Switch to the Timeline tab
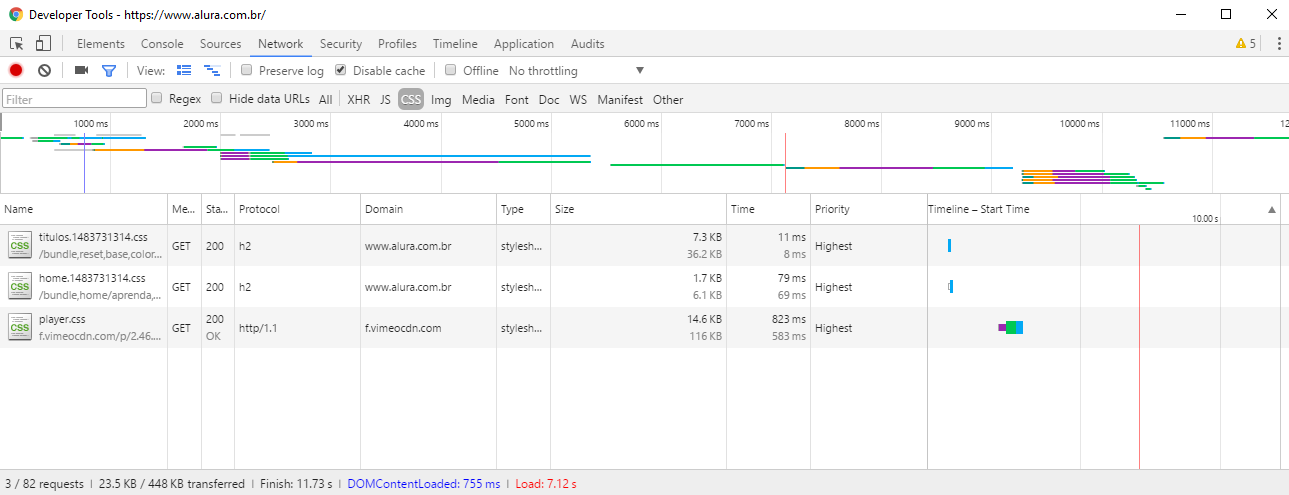This screenshot has width=1289, height=495. [x=455, y=44]
